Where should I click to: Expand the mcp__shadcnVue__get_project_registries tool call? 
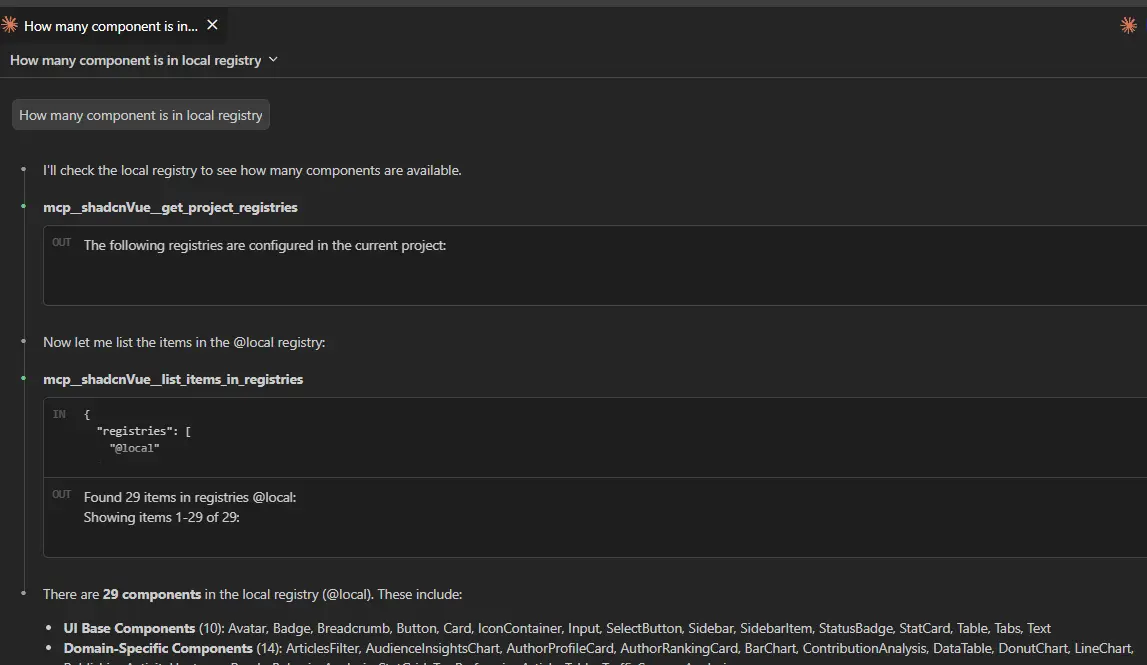(170, 207)
